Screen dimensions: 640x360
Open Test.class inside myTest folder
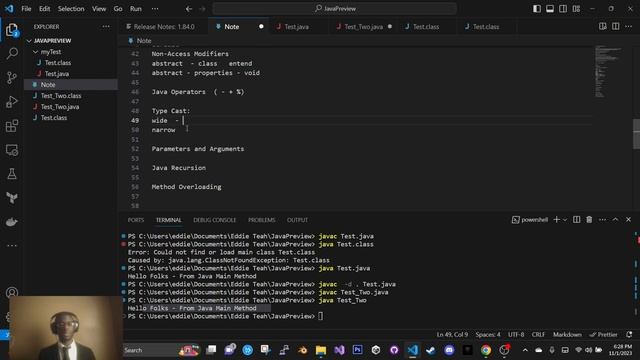tap(58, 63)
